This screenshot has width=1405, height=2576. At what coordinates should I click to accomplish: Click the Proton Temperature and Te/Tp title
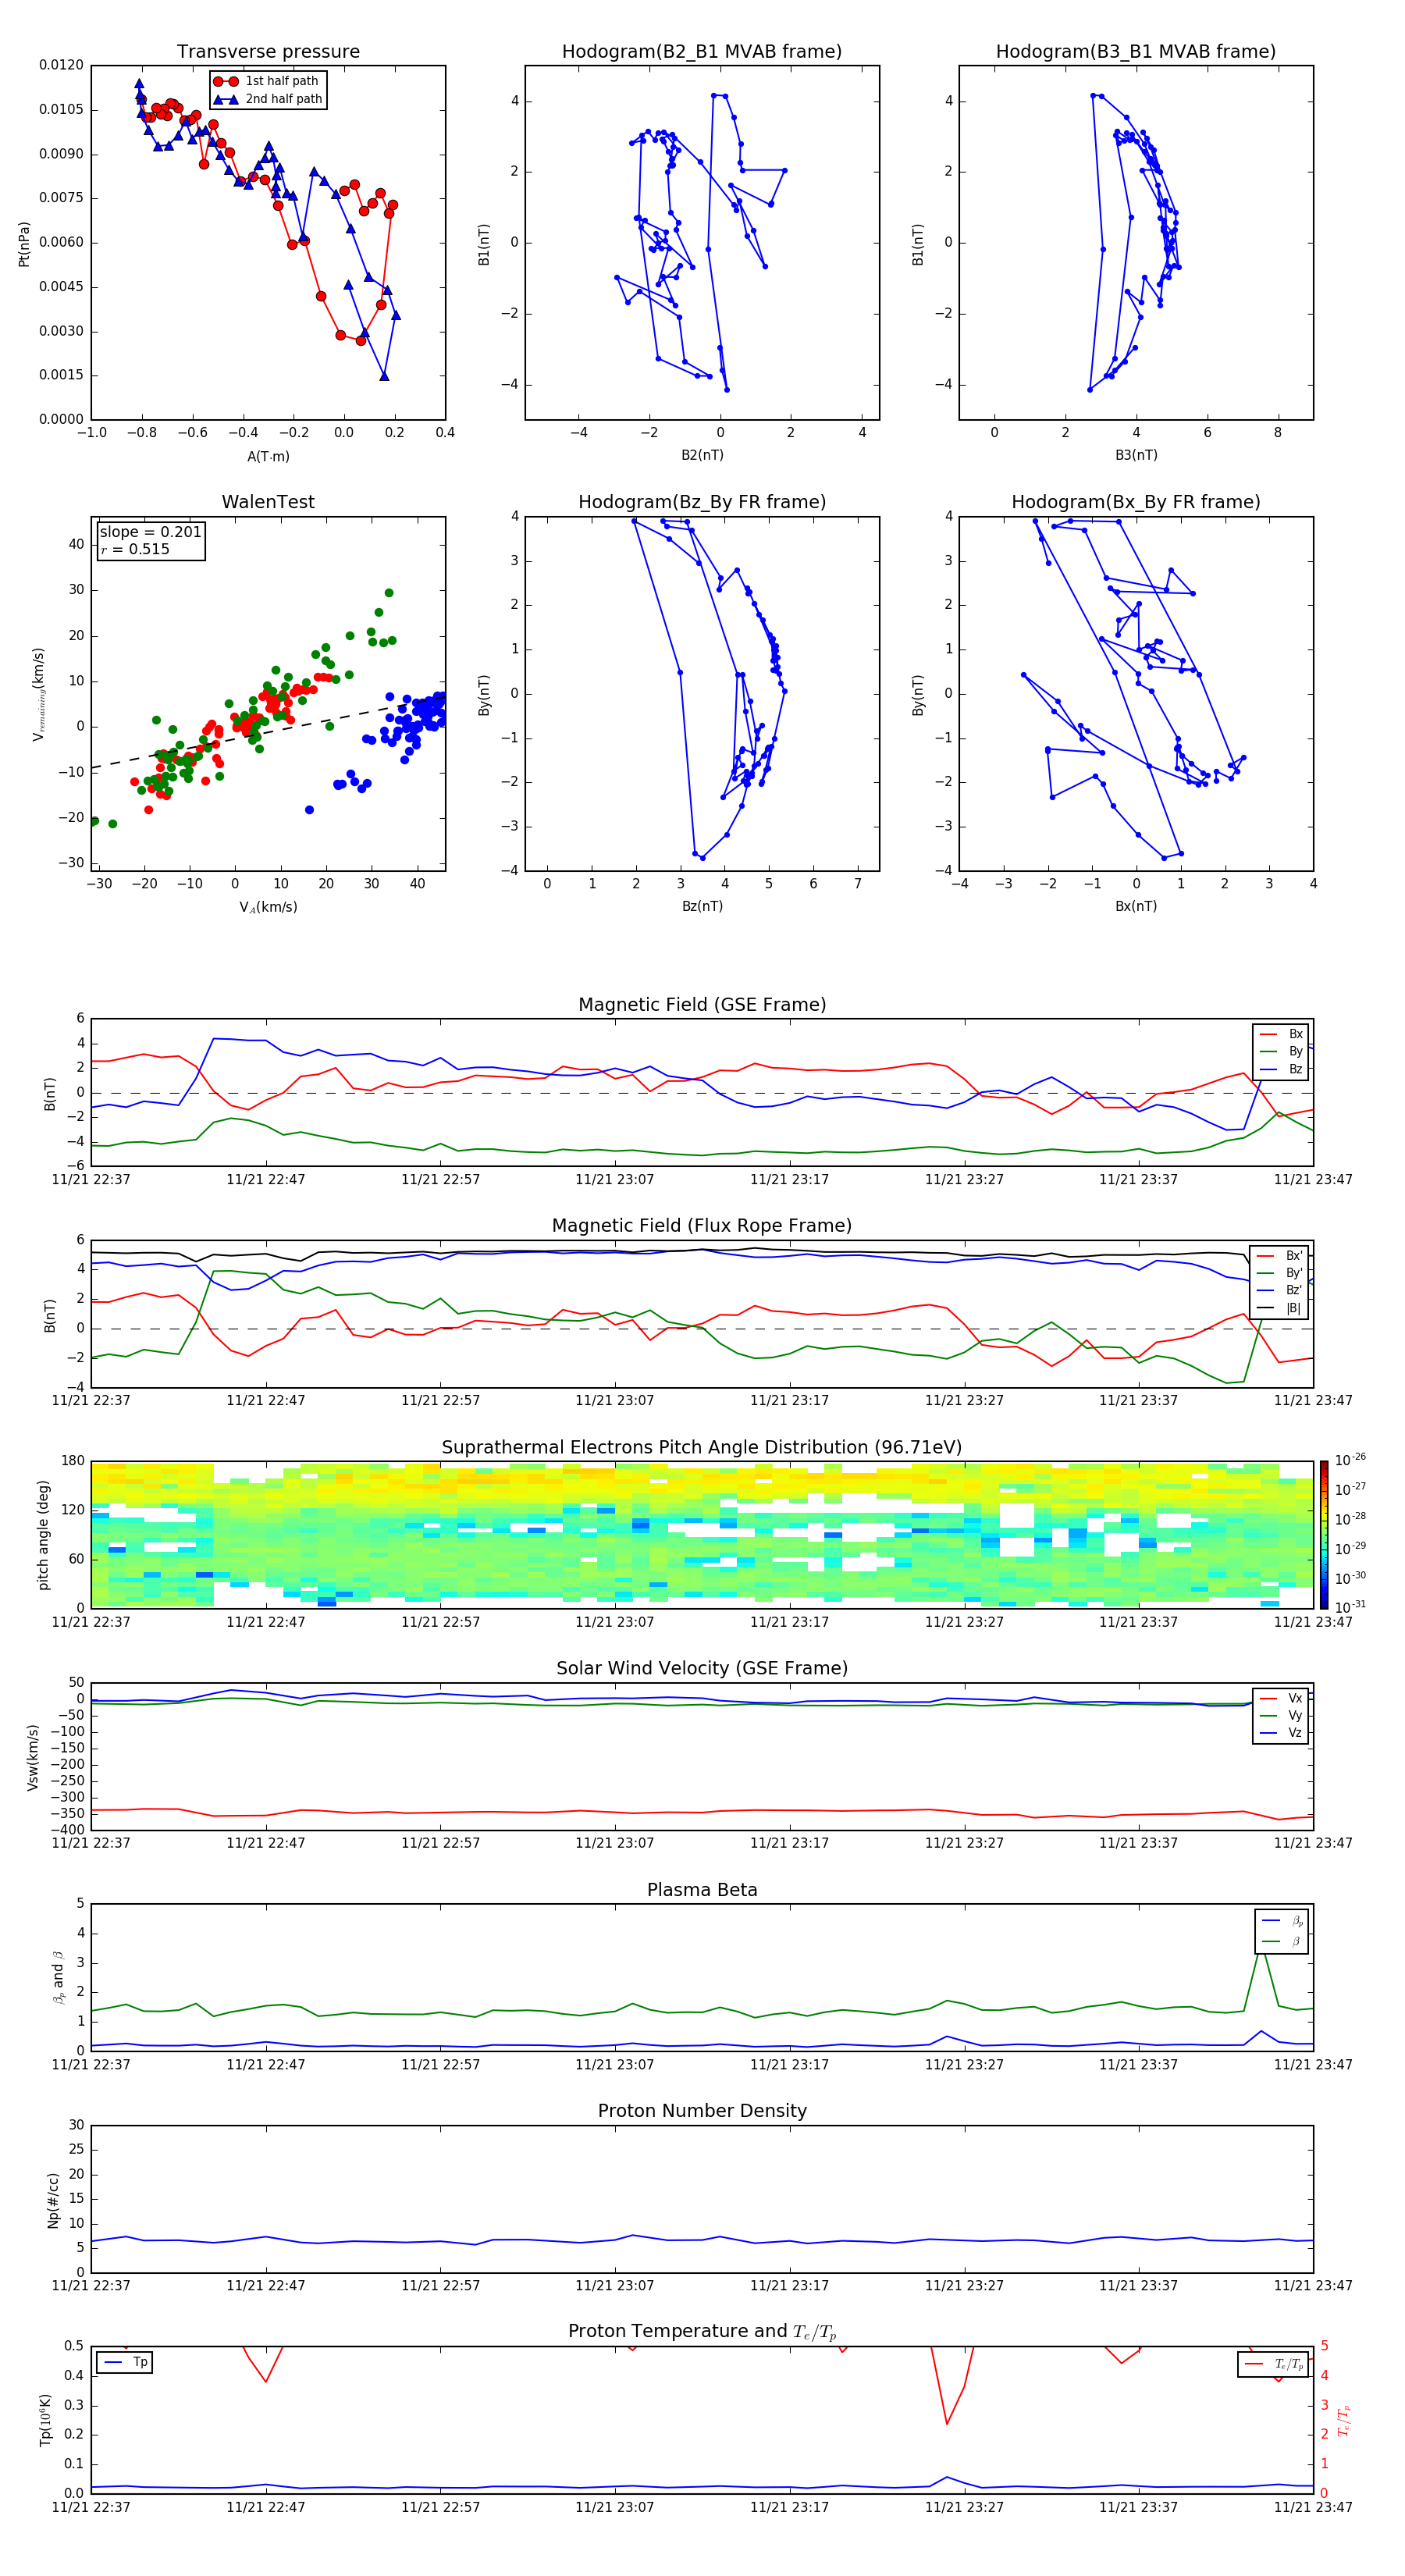pyautogui.click(x=702, y=2332)
